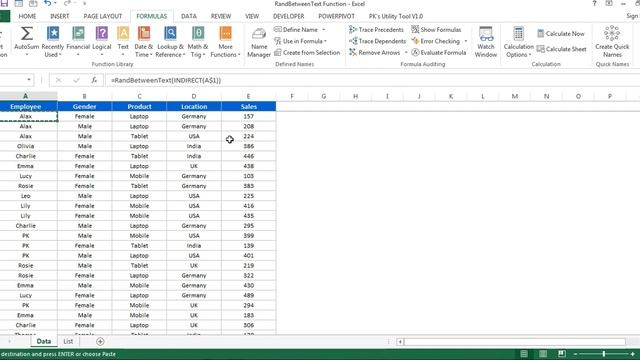
Task: Click Trace Dependents
Action: coord(378,41)
